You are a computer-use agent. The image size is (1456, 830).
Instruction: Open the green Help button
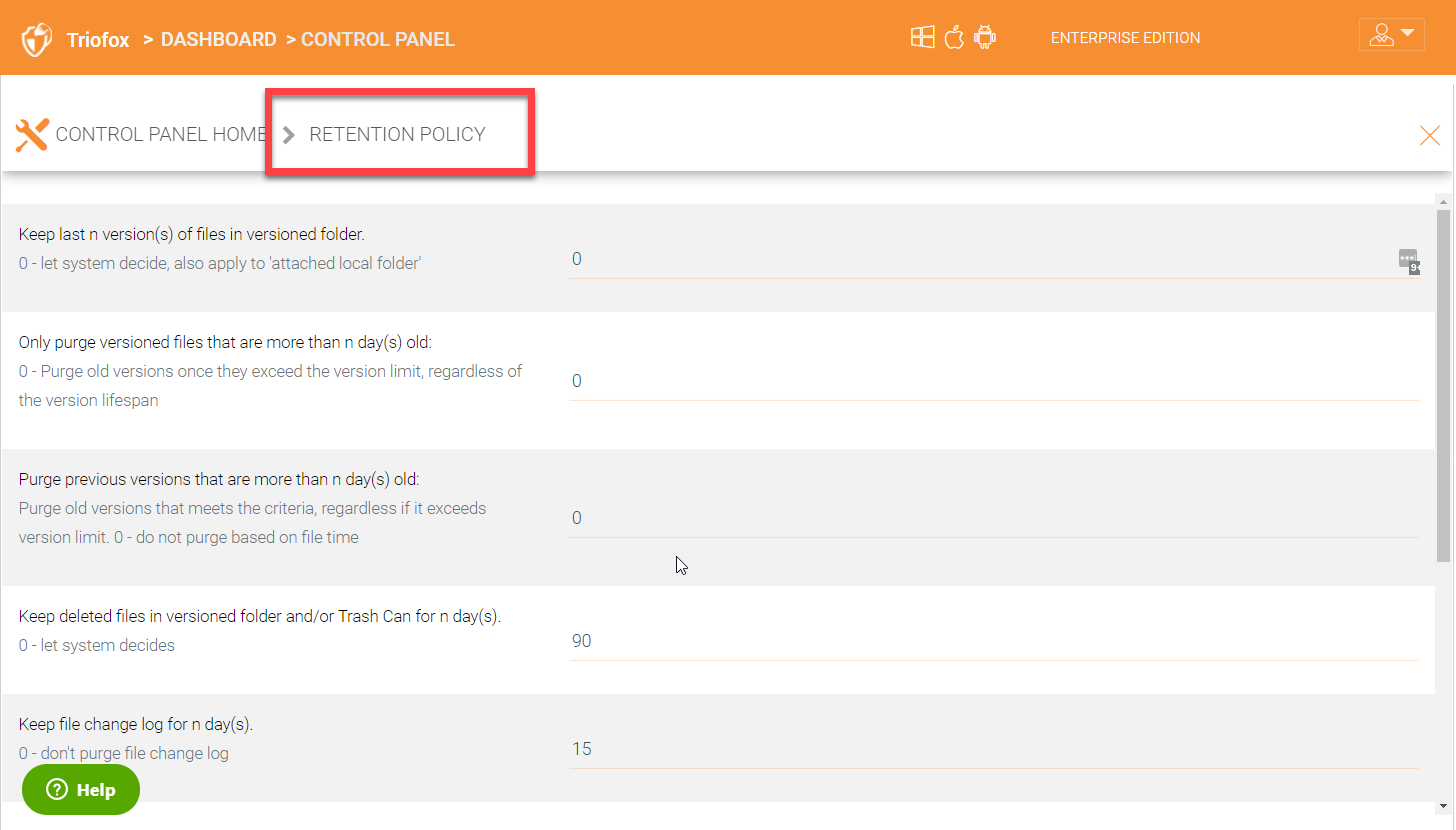[x=81, y=790]
